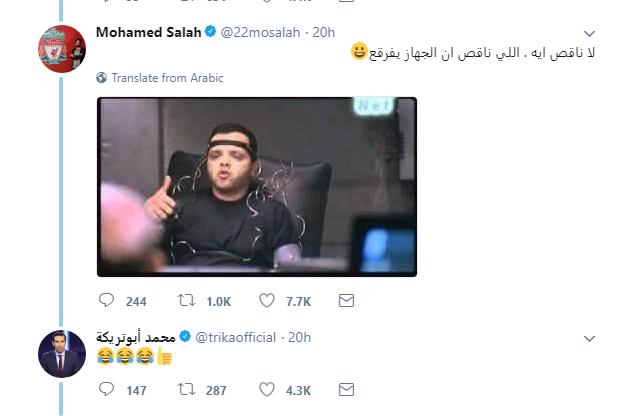The width and height of the screenshot is (634, 416).
Task: Open the image attached to Salah's tweet
Action: (256, 186)
